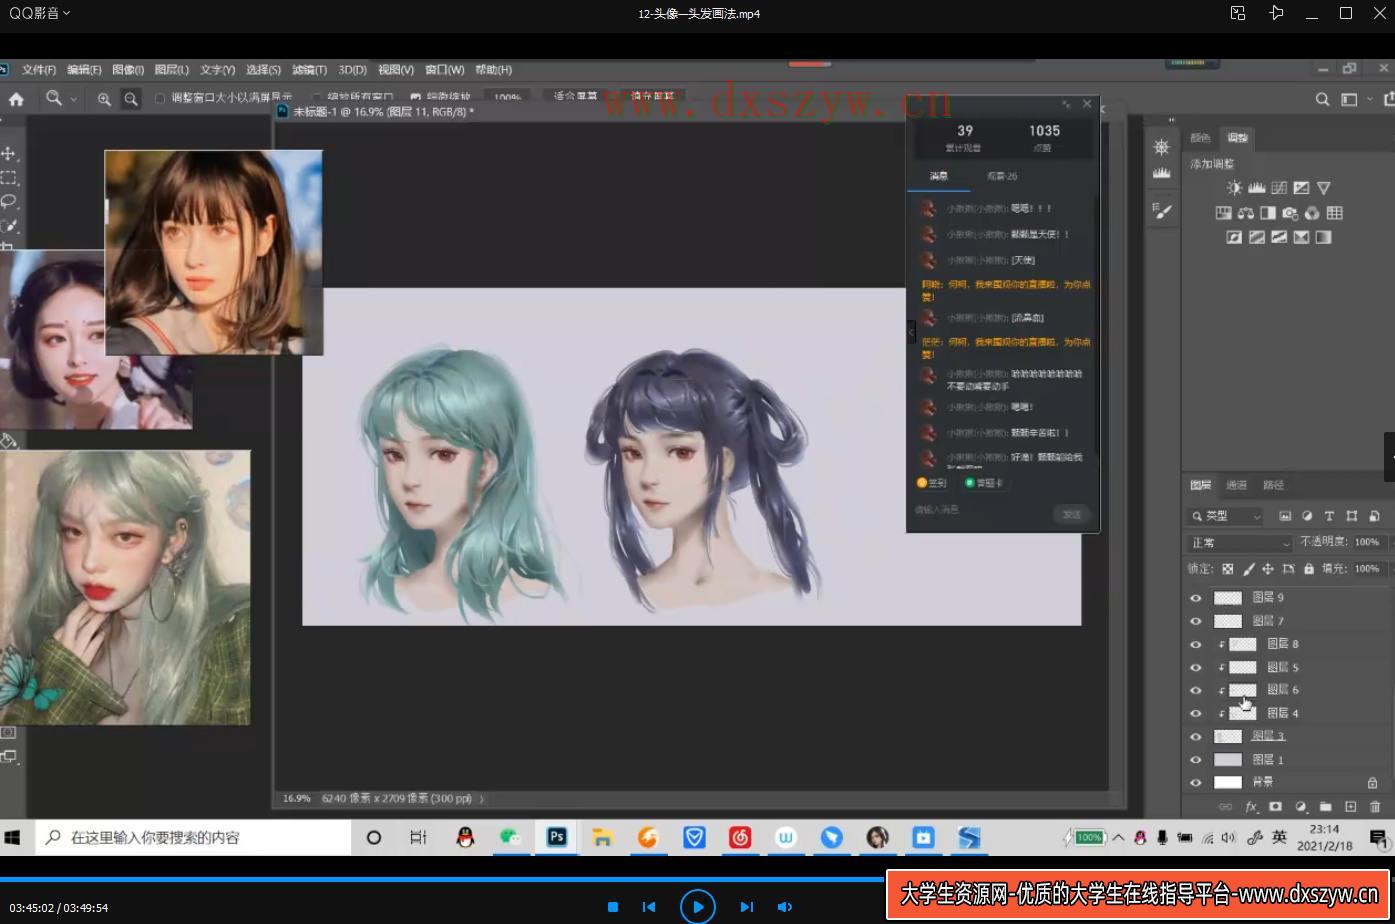Add Vibrance adjustment triangle icon
1395x924 pixels.
[1324, 188]
